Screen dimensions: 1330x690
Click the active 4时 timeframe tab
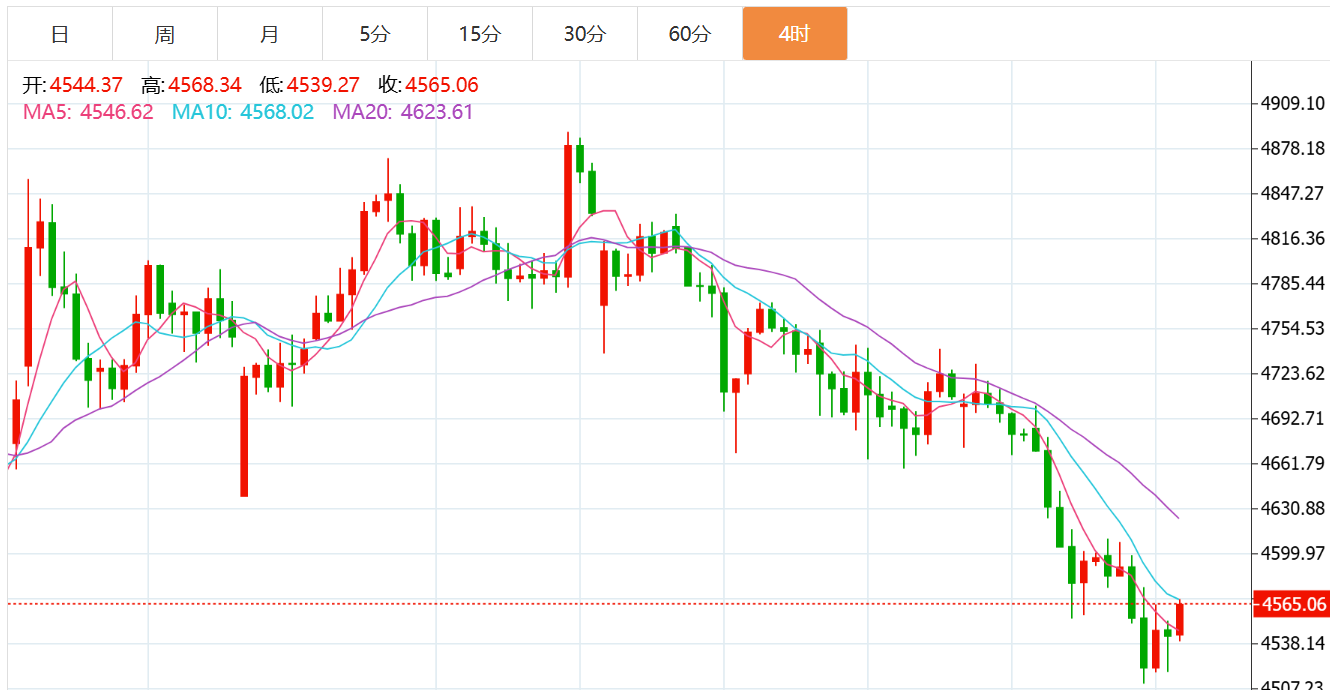(x=795, y=34)
